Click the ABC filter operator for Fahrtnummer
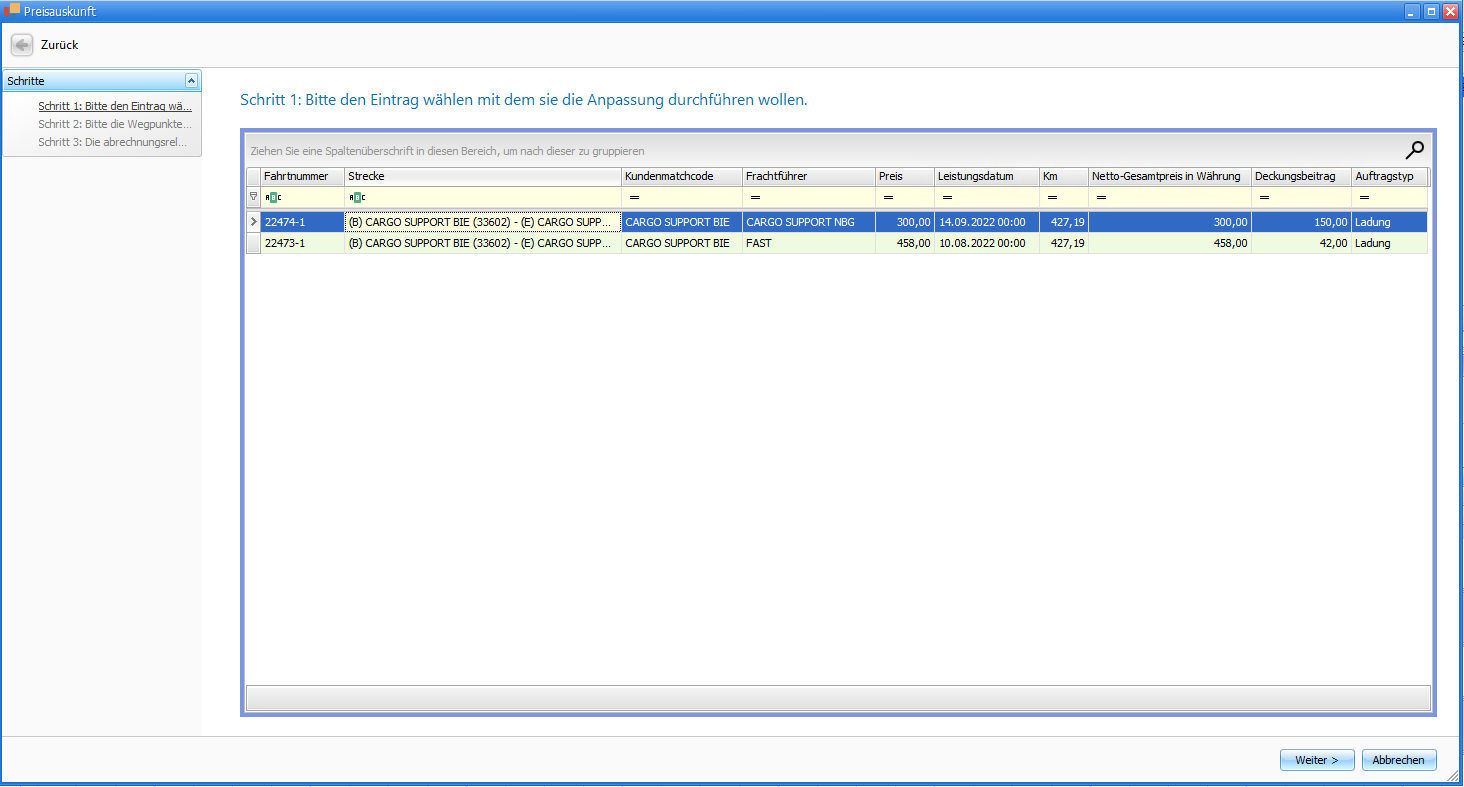 click(x=273, y=198)
